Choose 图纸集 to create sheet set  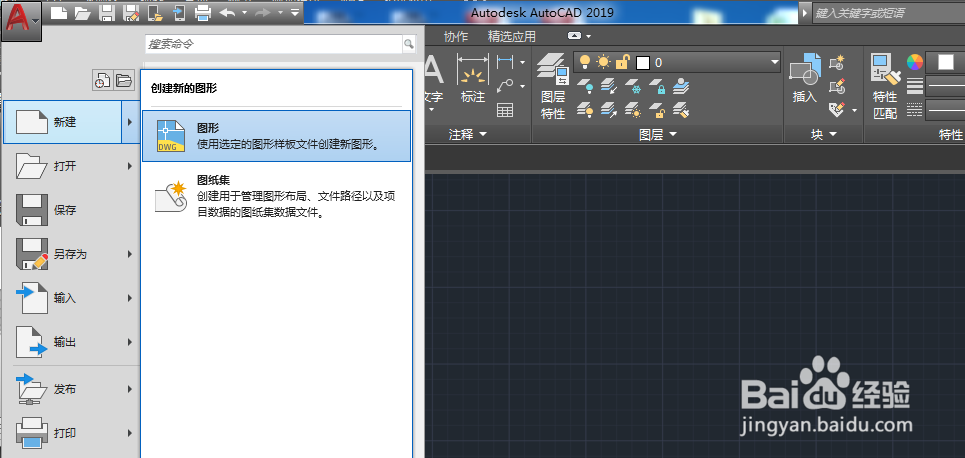pyautogui.click(x=276, y=197)
